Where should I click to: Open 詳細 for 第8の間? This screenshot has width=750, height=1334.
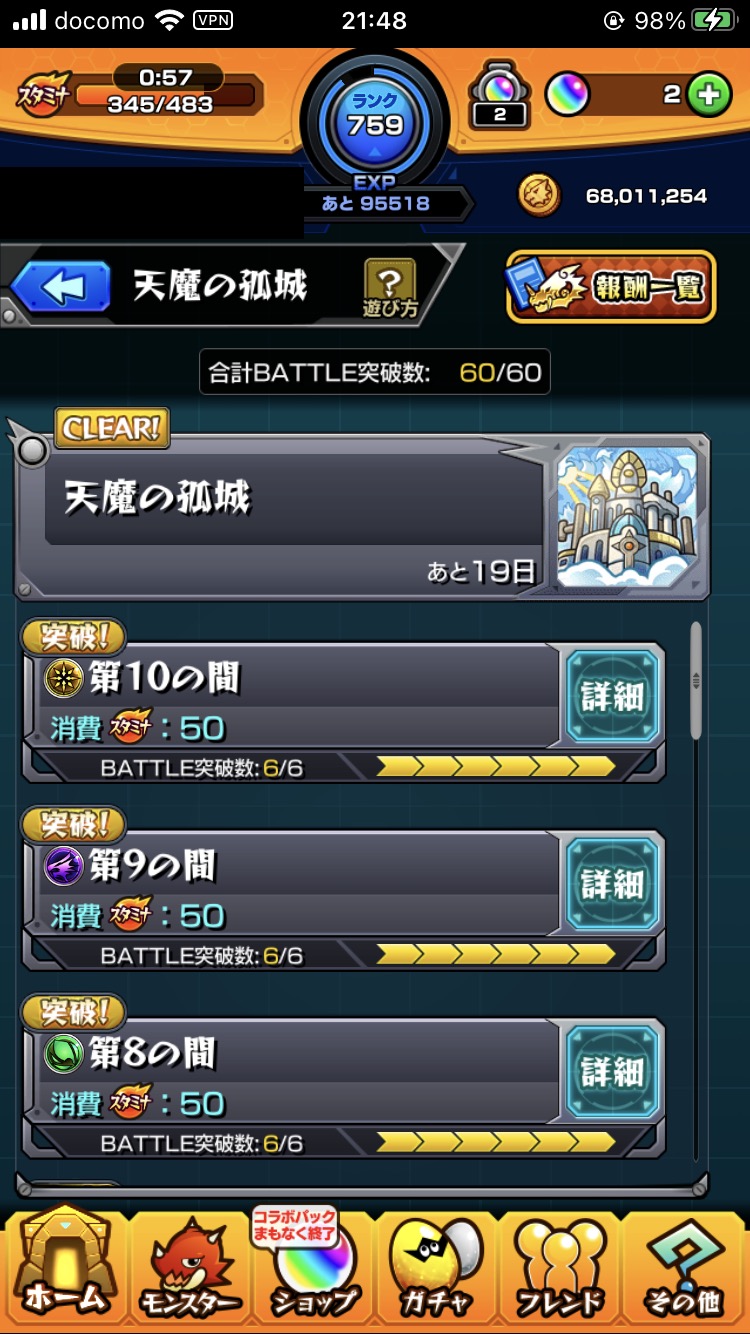612,1072
